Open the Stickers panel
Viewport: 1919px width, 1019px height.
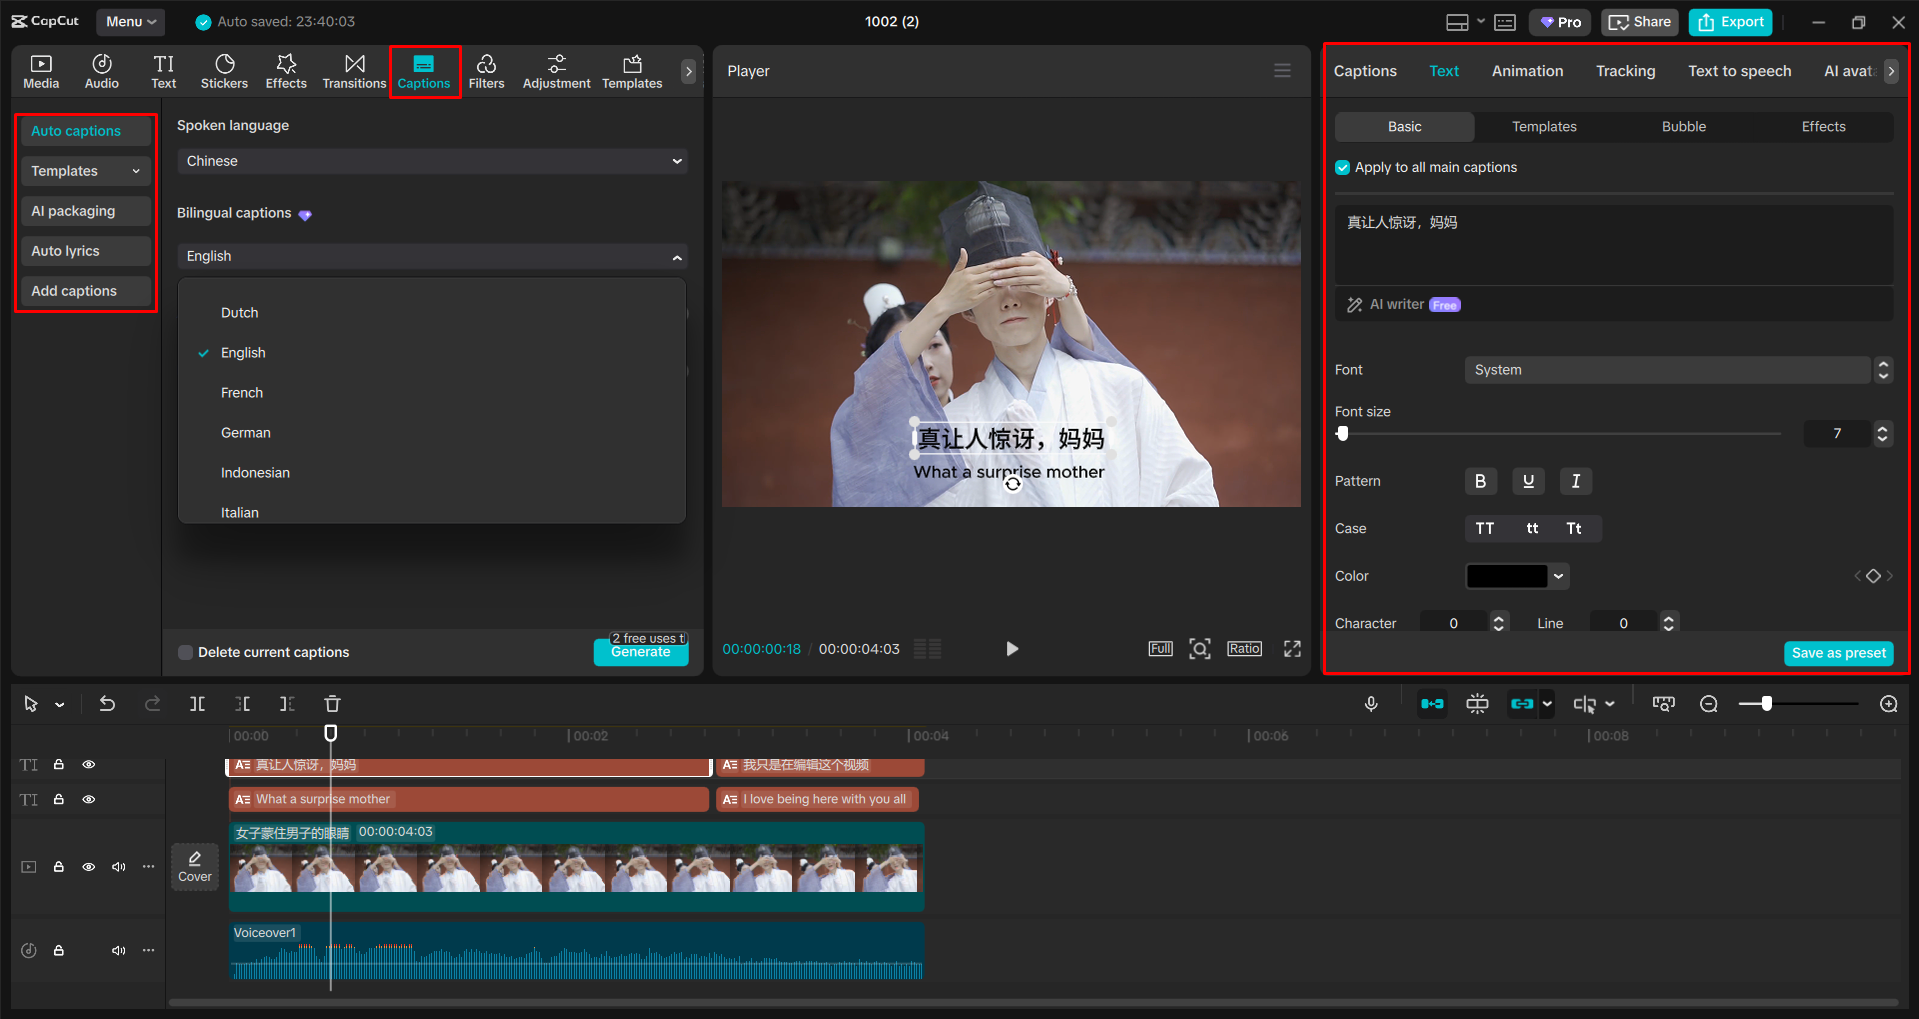pos(224,70)
